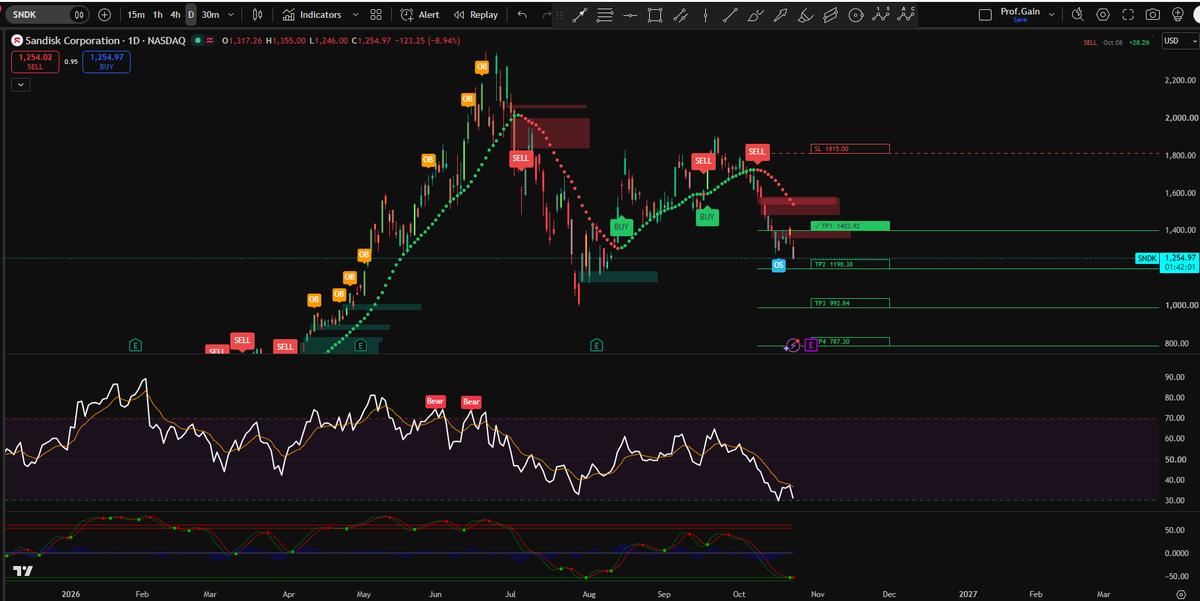Select the D daily interval
The height and width of the screenshot is (601, 1200).
point(191,15)
